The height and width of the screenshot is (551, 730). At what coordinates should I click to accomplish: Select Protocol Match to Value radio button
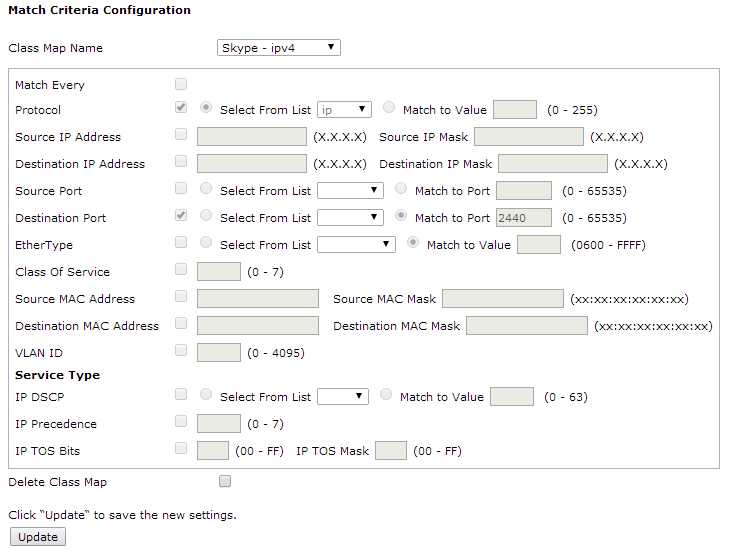click(389, 108)
